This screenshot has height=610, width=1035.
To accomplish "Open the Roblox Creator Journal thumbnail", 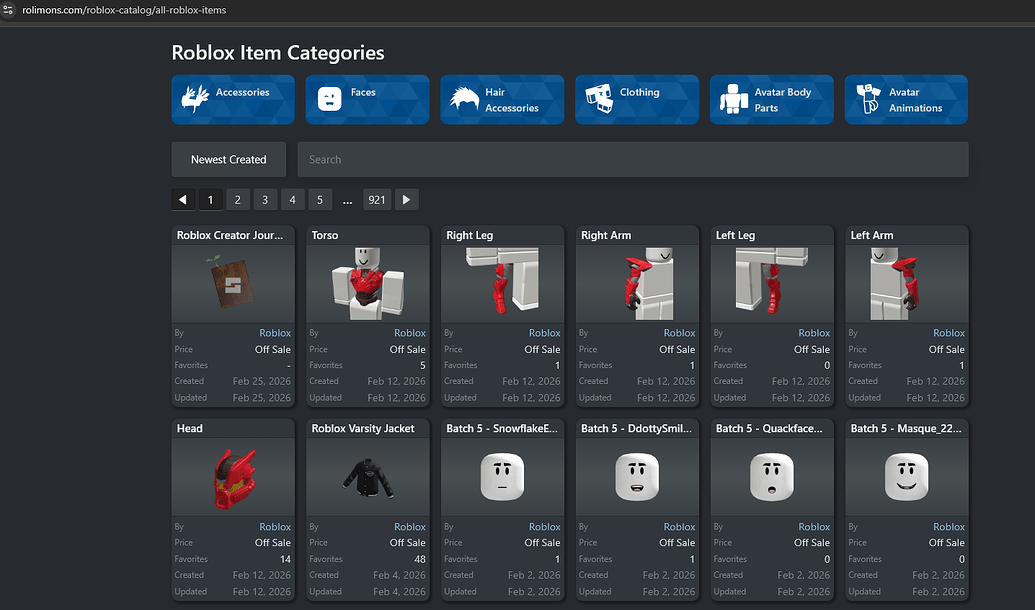I will pos(233,284).
